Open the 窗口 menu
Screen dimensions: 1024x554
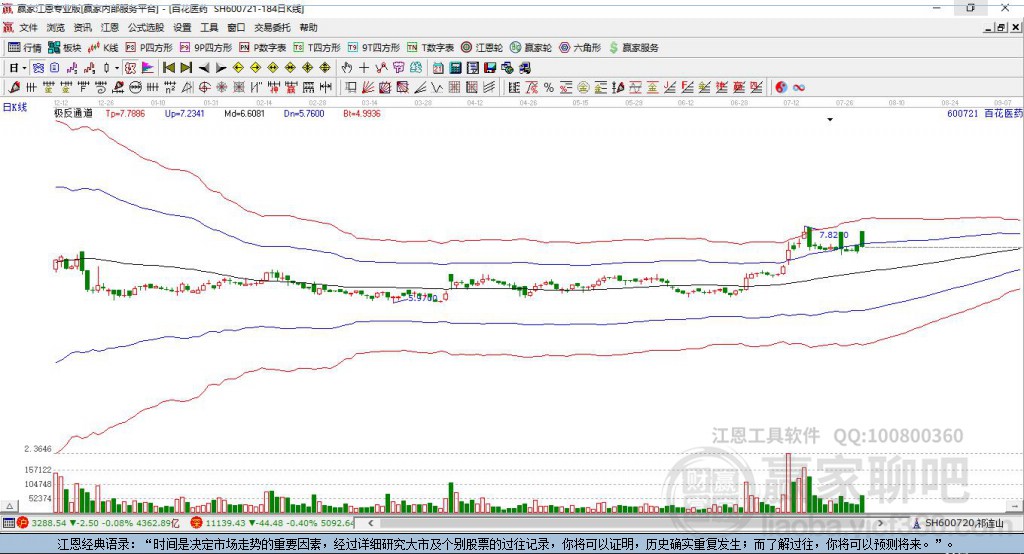click(x=236, y=27)
